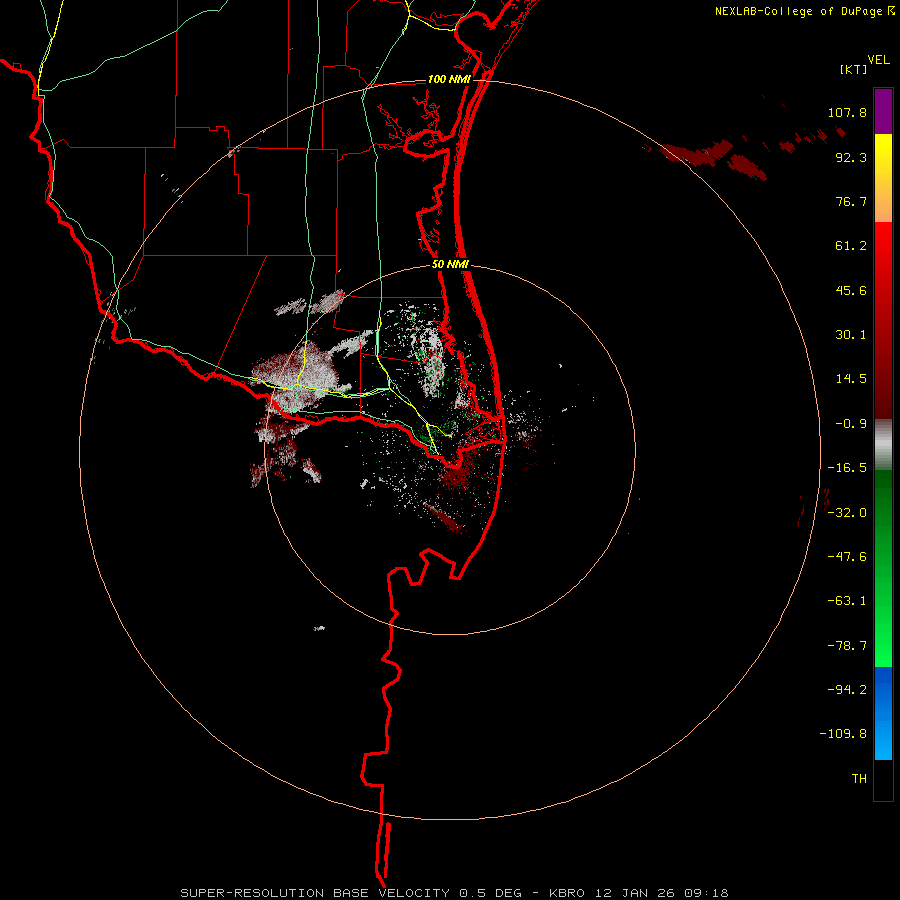Screen dimensions: 900x900
Task: Click the 50 NMI range ring label
Action: (450, 265)
